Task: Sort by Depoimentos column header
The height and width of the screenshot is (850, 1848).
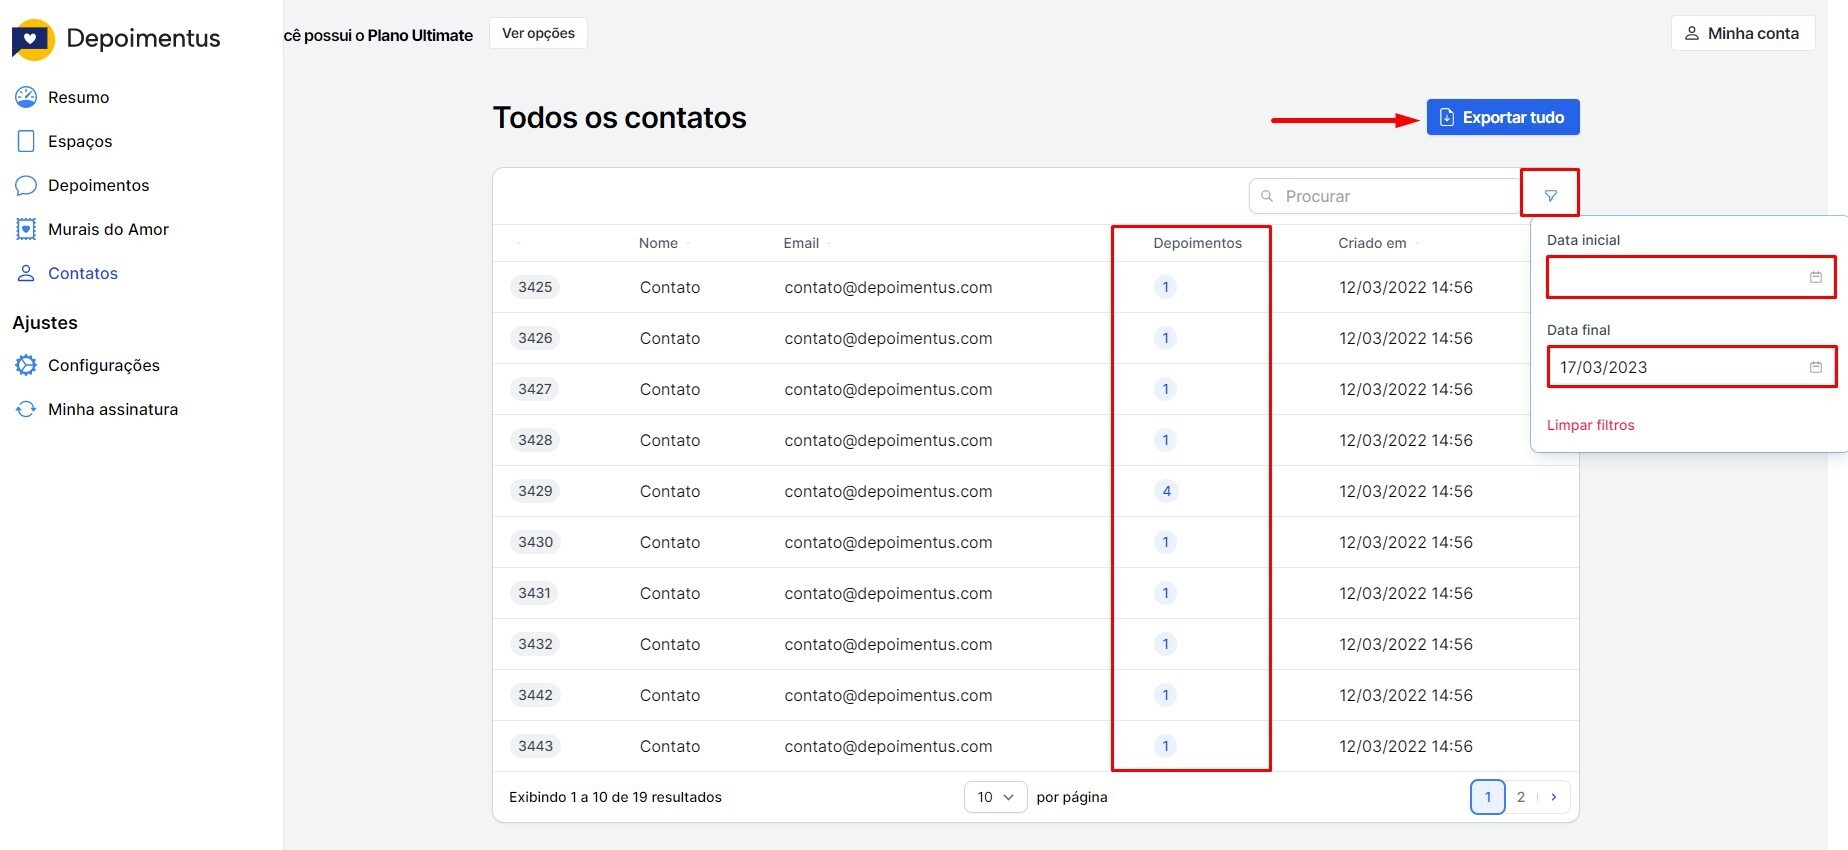Action: pyautogui.click(x=1197, y=243)
